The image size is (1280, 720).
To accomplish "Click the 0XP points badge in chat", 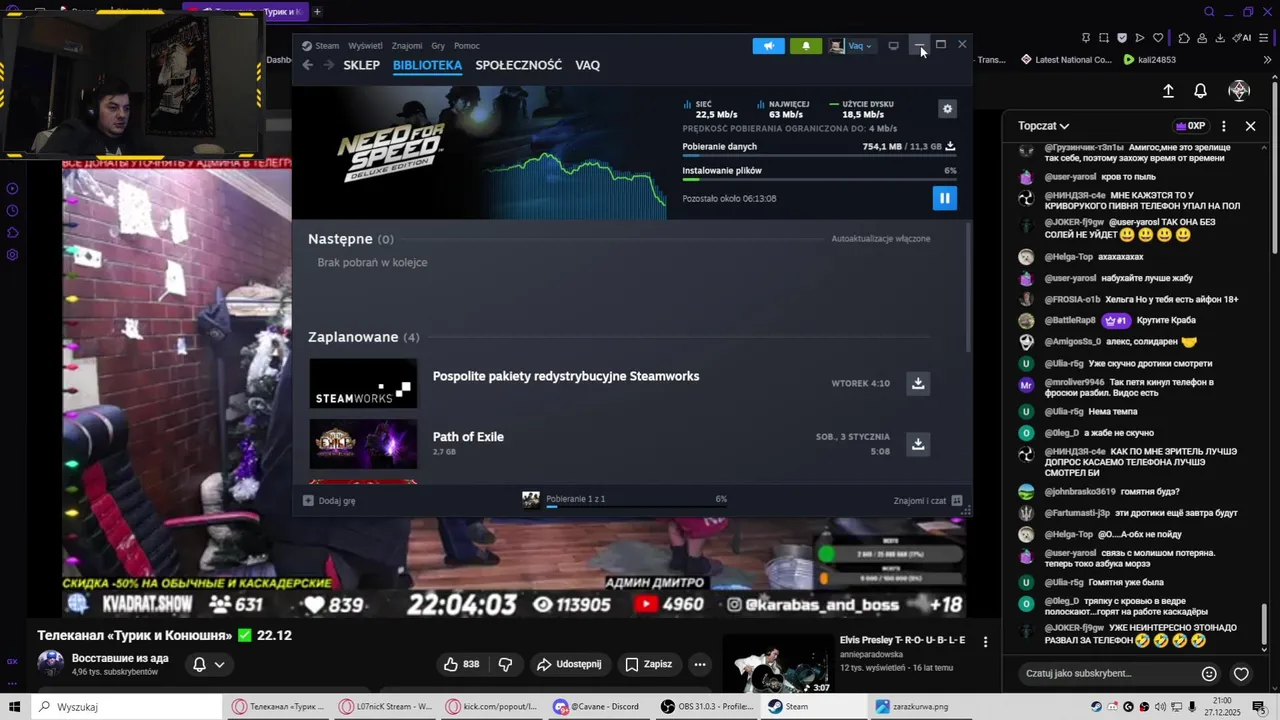I will click(1190, 126).
